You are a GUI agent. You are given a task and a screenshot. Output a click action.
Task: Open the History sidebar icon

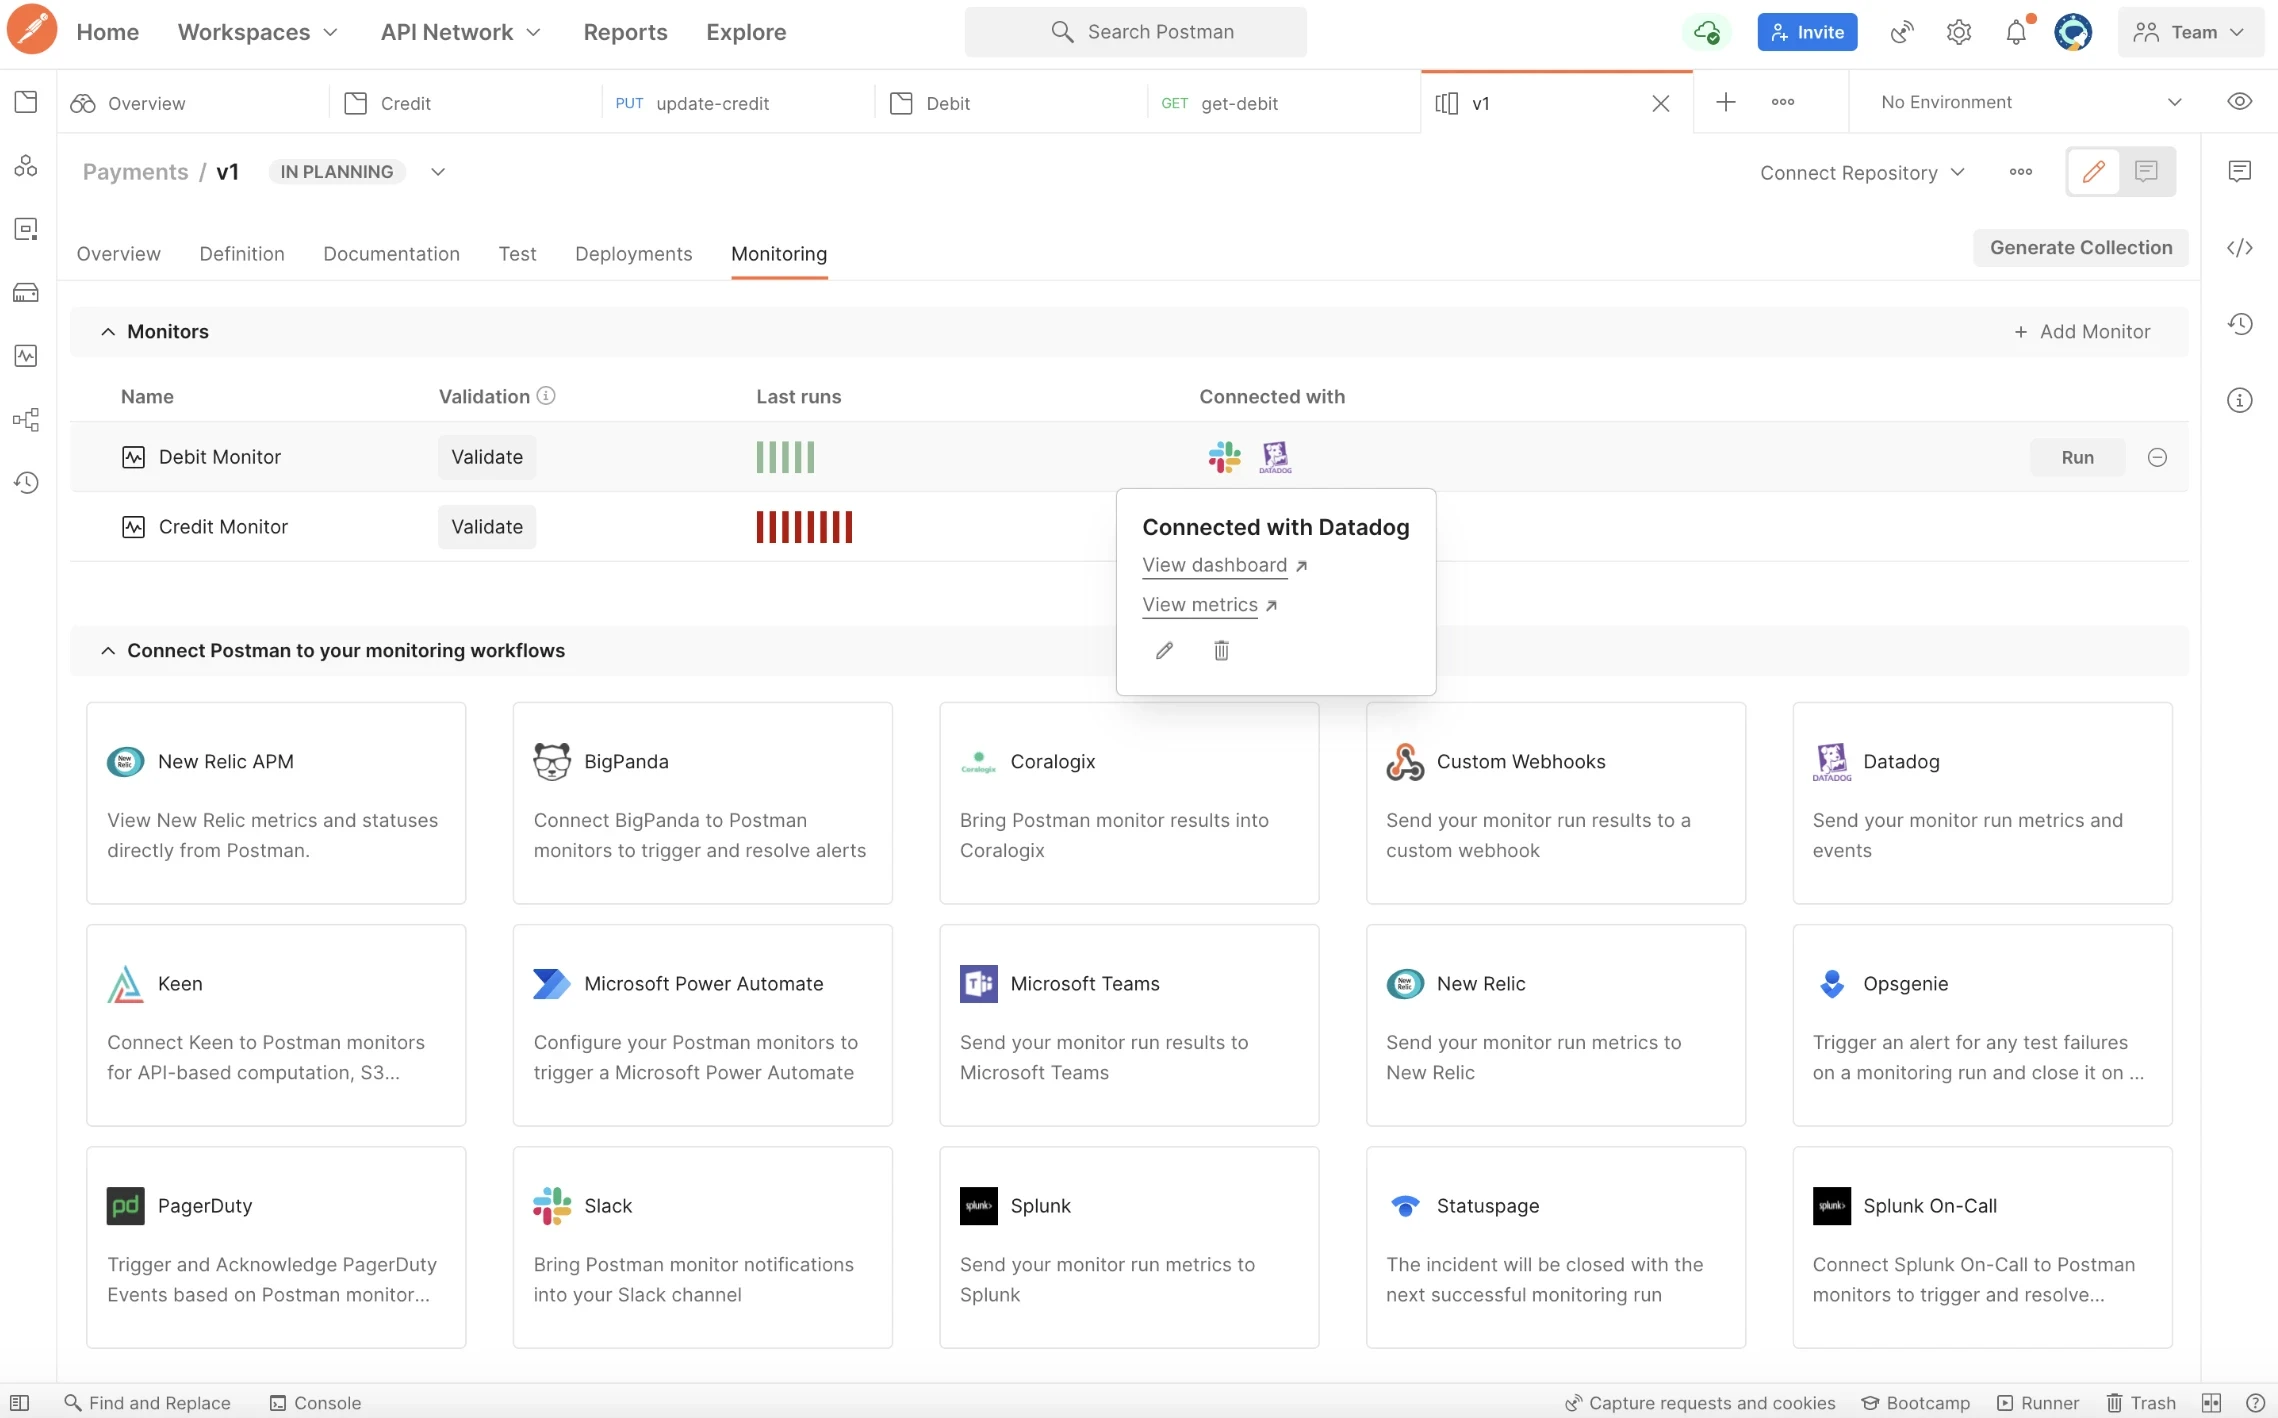26,483
